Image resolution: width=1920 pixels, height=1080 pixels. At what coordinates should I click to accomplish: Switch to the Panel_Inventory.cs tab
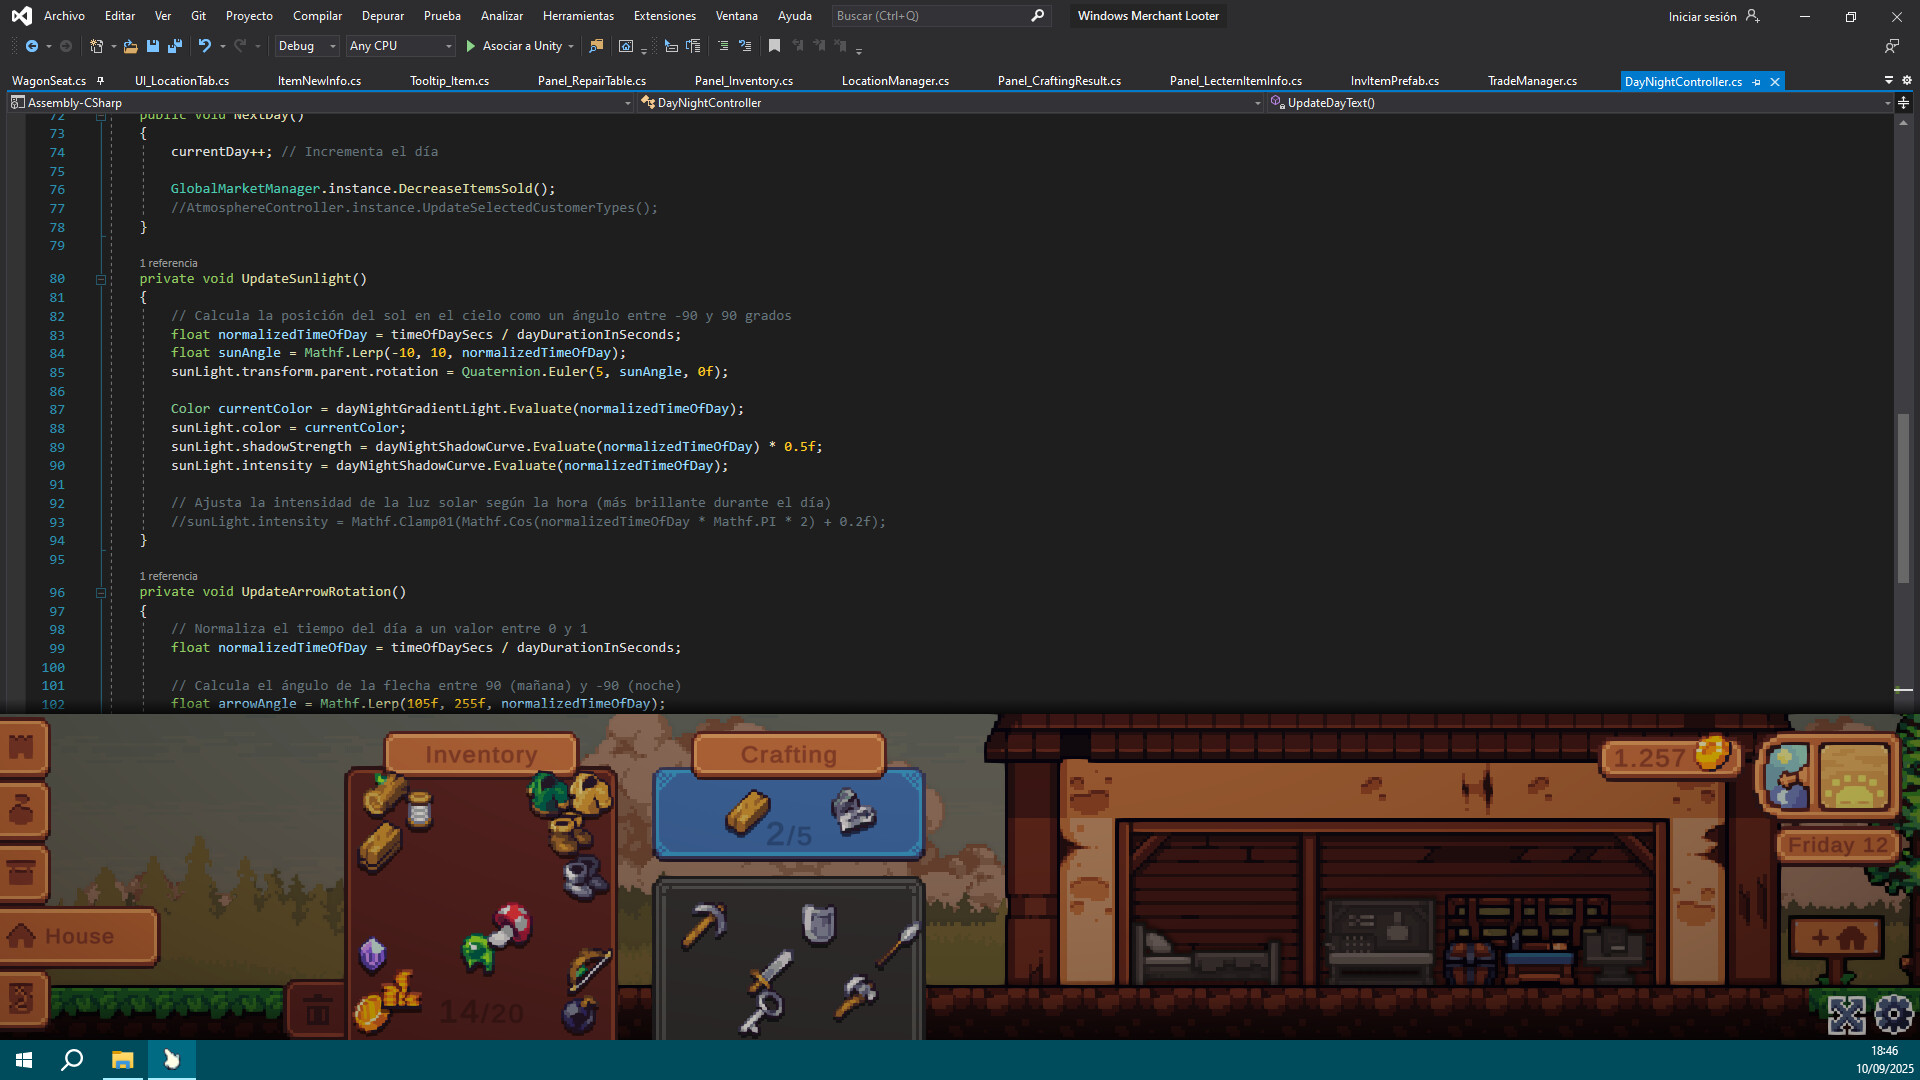tap(744, 80)
